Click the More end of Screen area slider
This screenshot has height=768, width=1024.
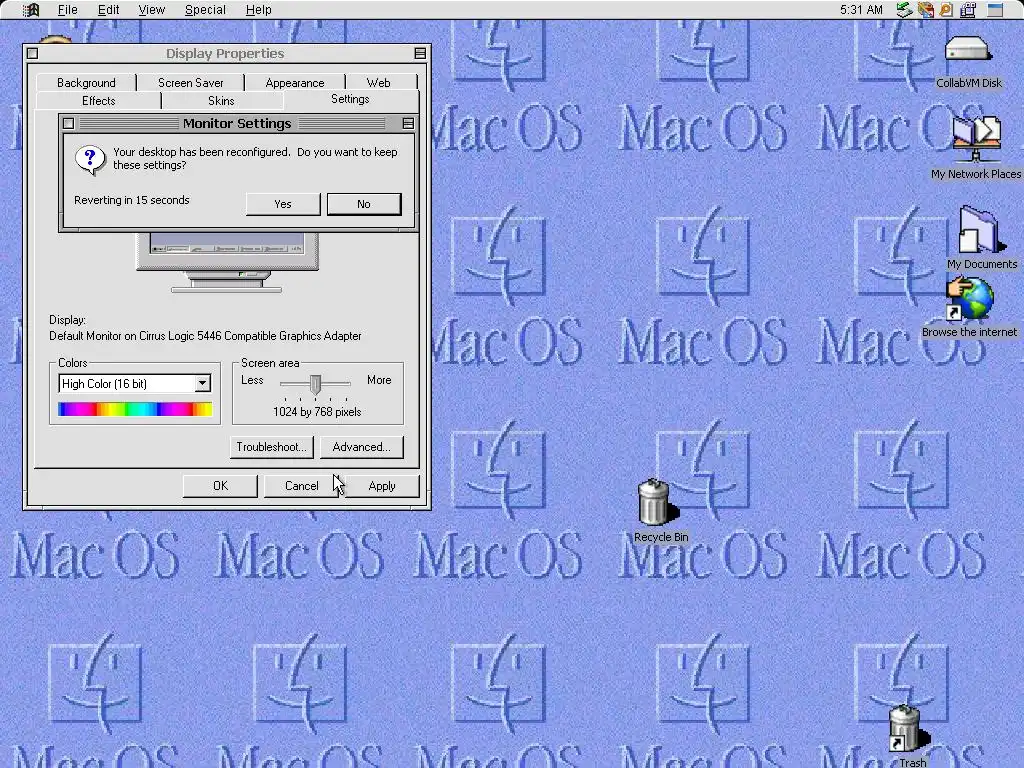(379, 380)
